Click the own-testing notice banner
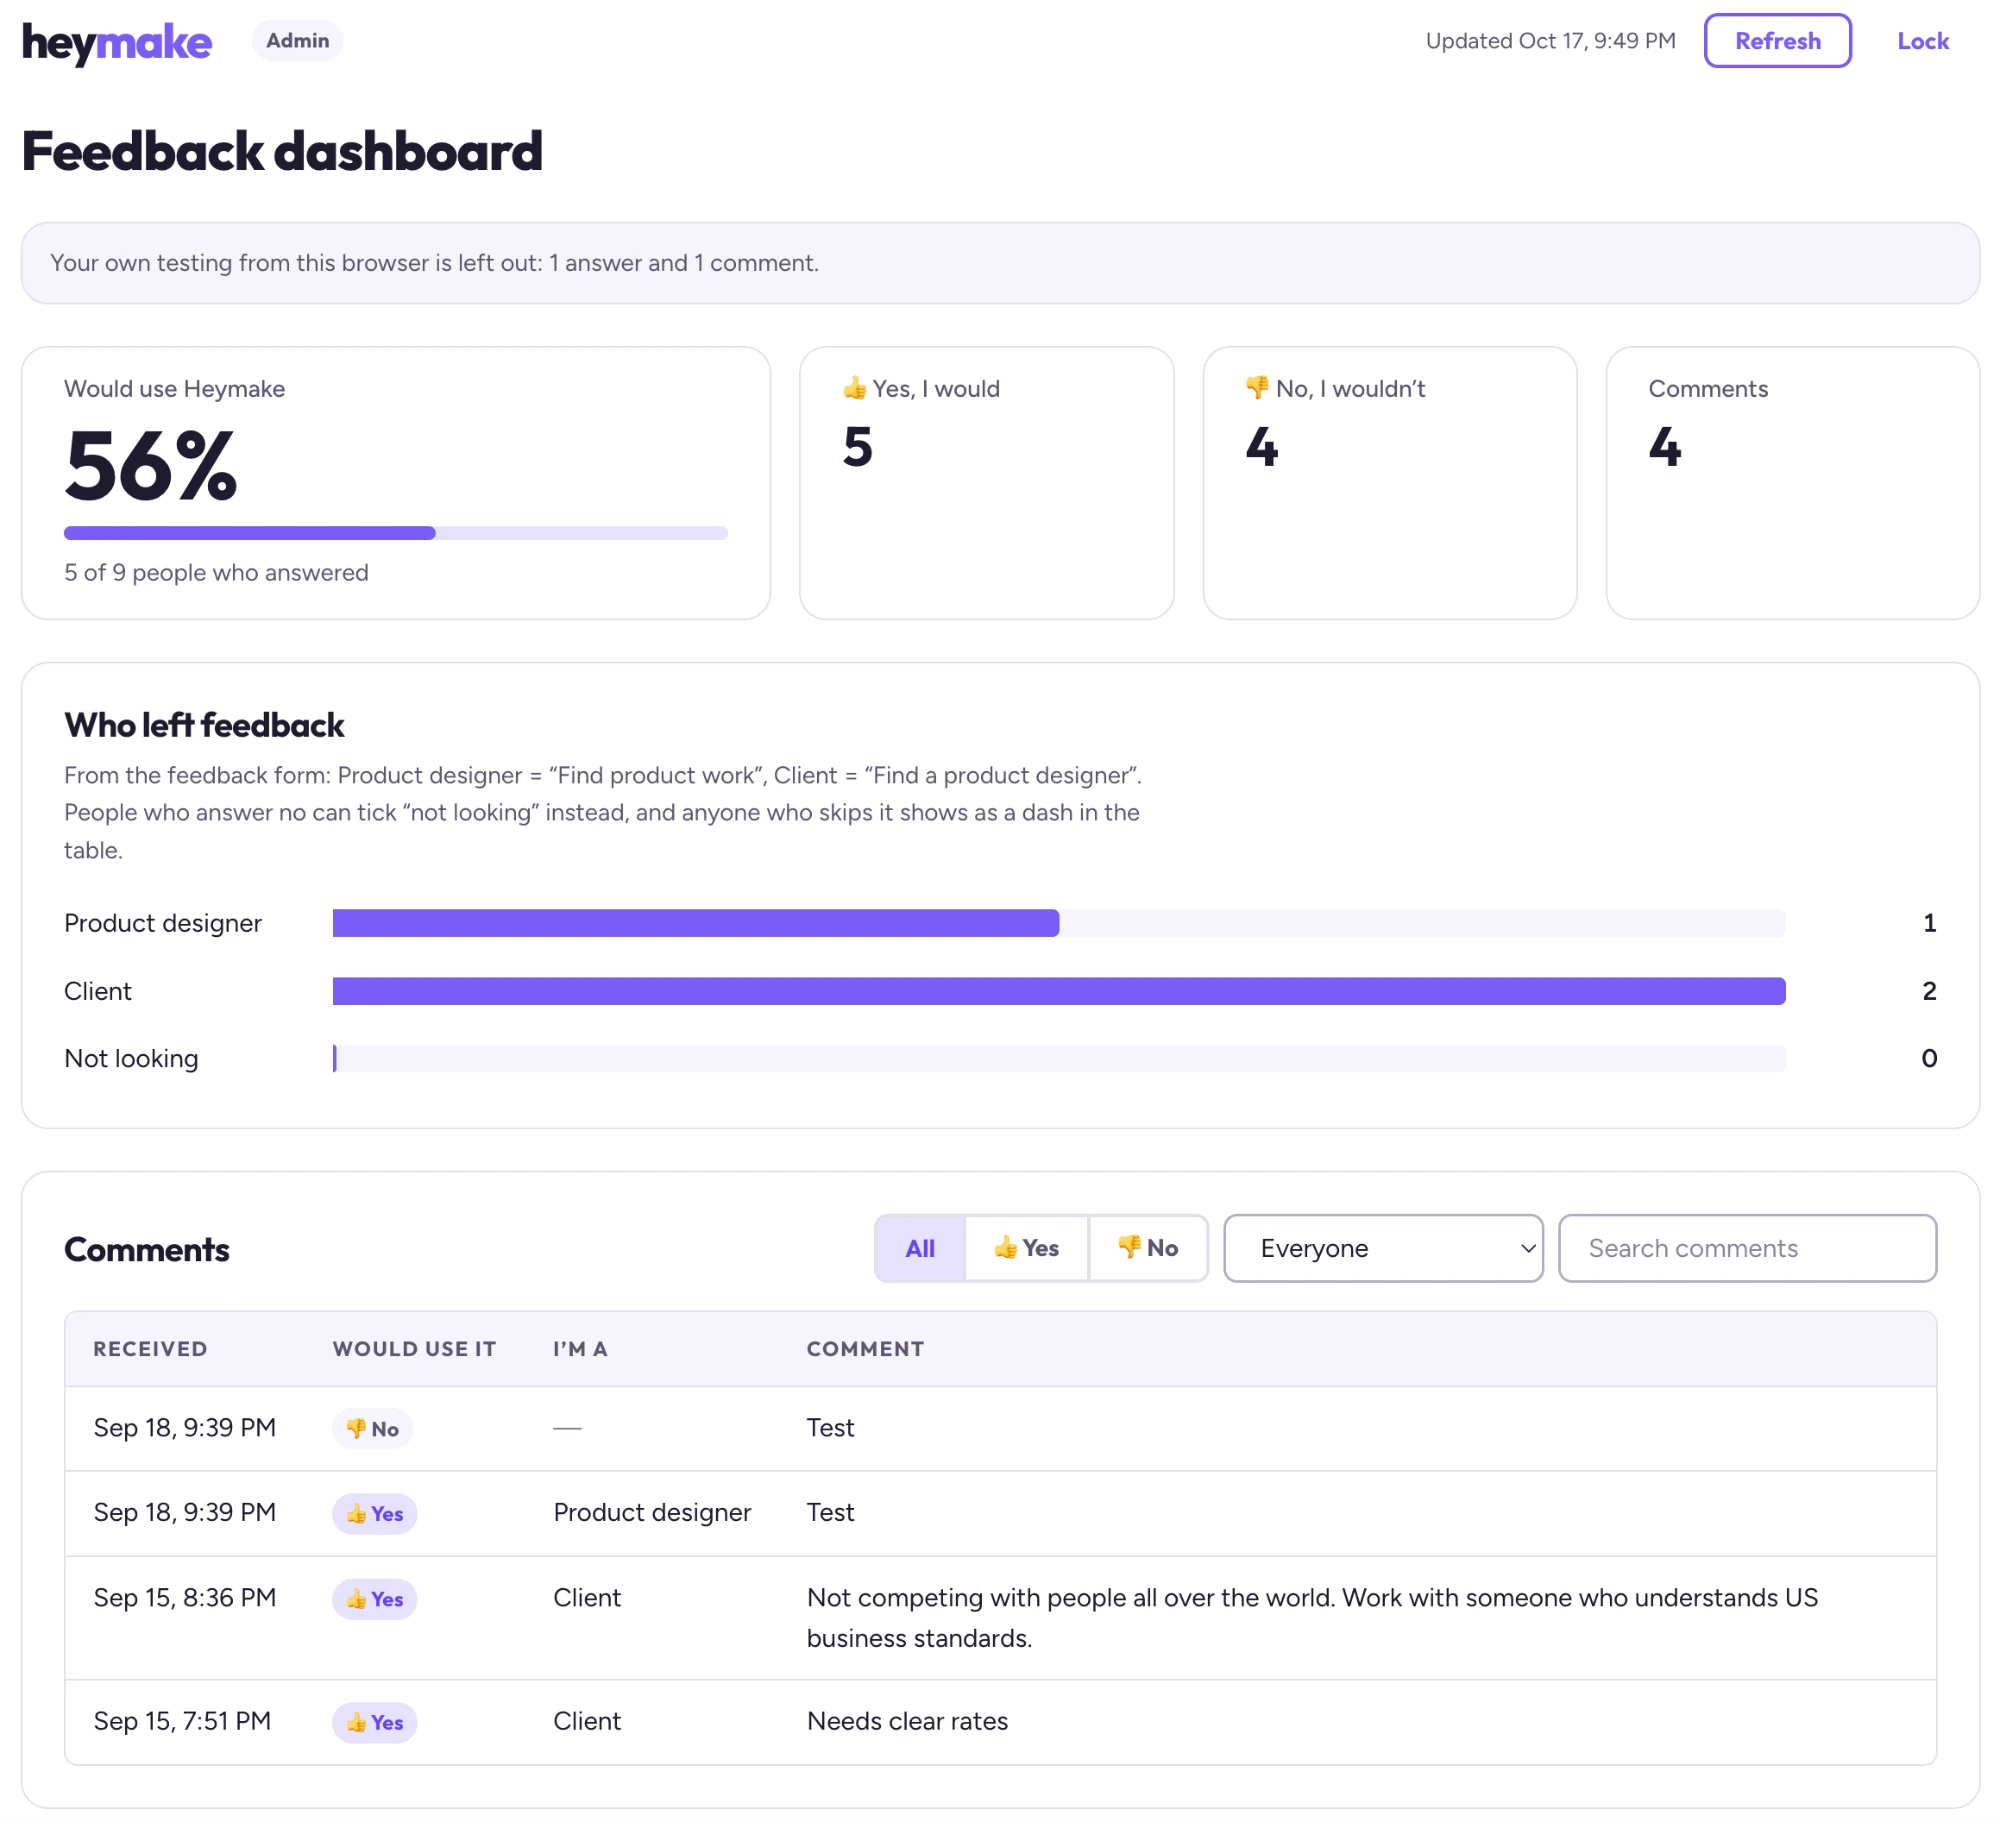The width and height of the screenshot is (2000, 1822). [x=1000, y=263]
